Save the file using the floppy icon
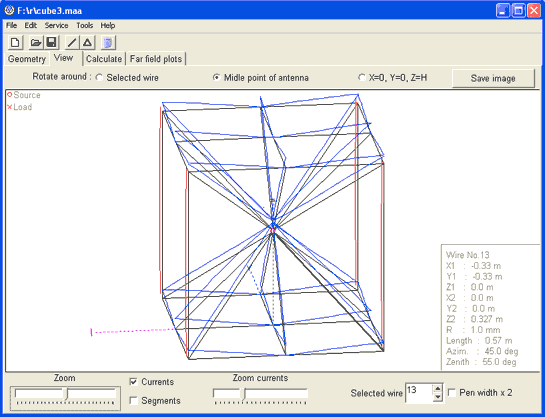 click(51, 43)
